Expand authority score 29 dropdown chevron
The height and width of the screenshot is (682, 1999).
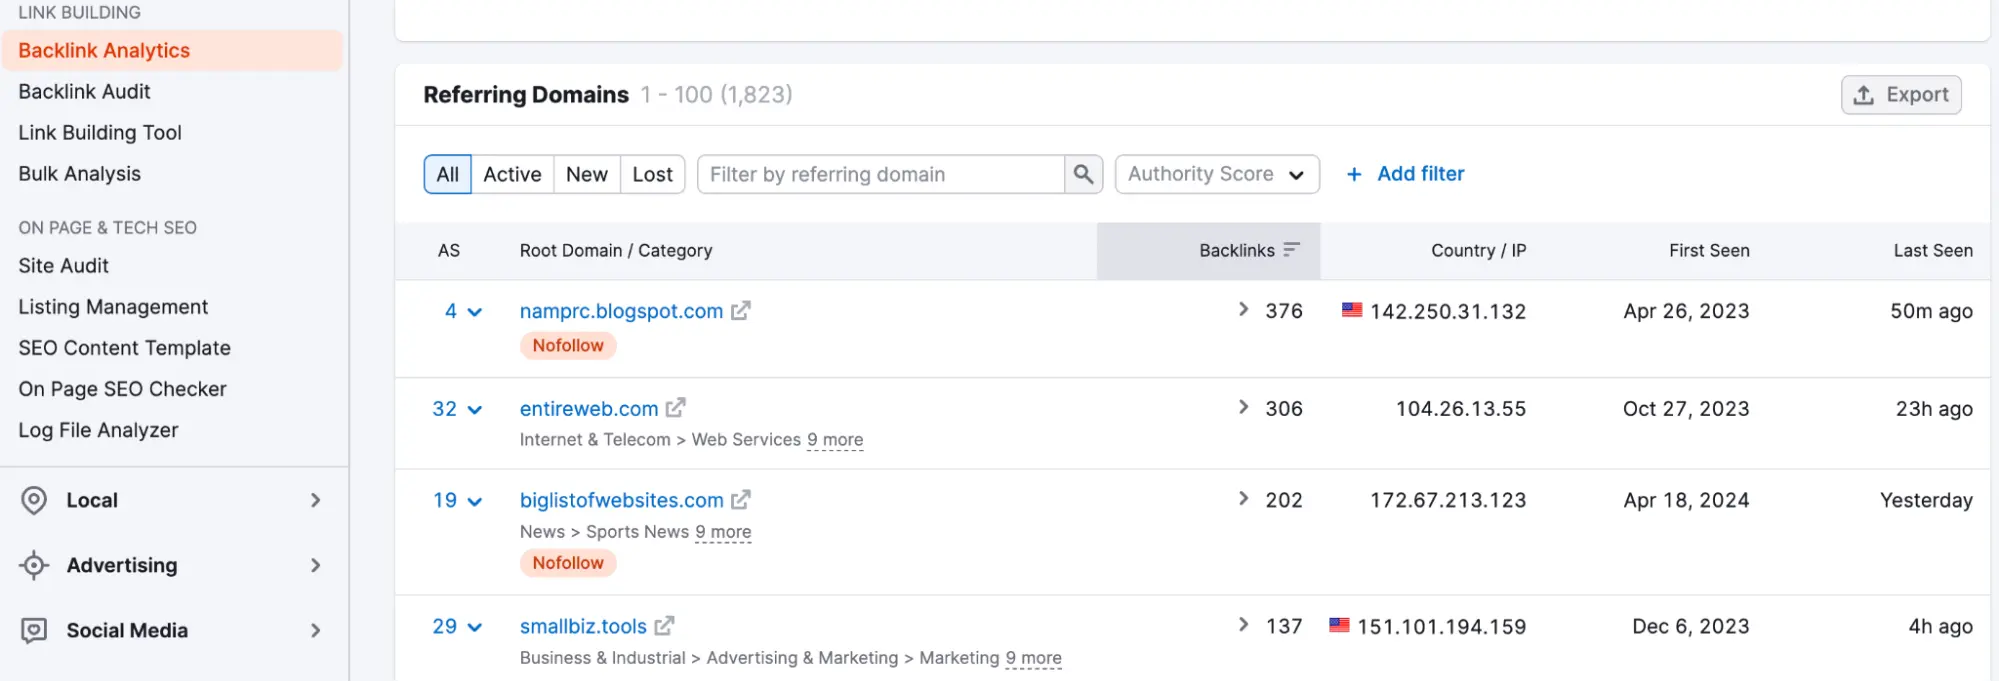pos(475,628)
